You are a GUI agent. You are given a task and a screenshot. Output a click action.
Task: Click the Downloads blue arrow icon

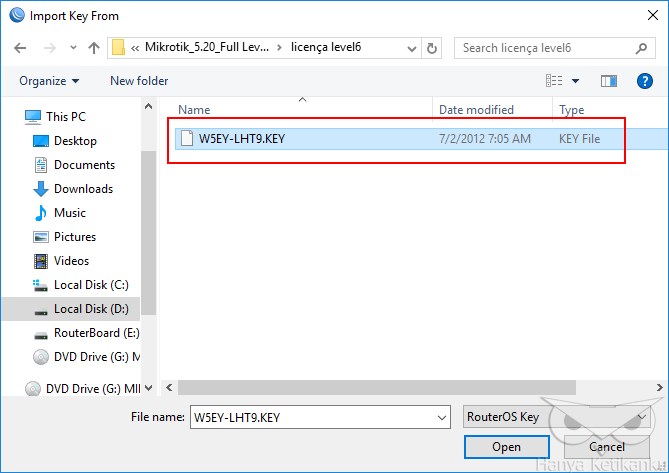click(x=41, y=189)
